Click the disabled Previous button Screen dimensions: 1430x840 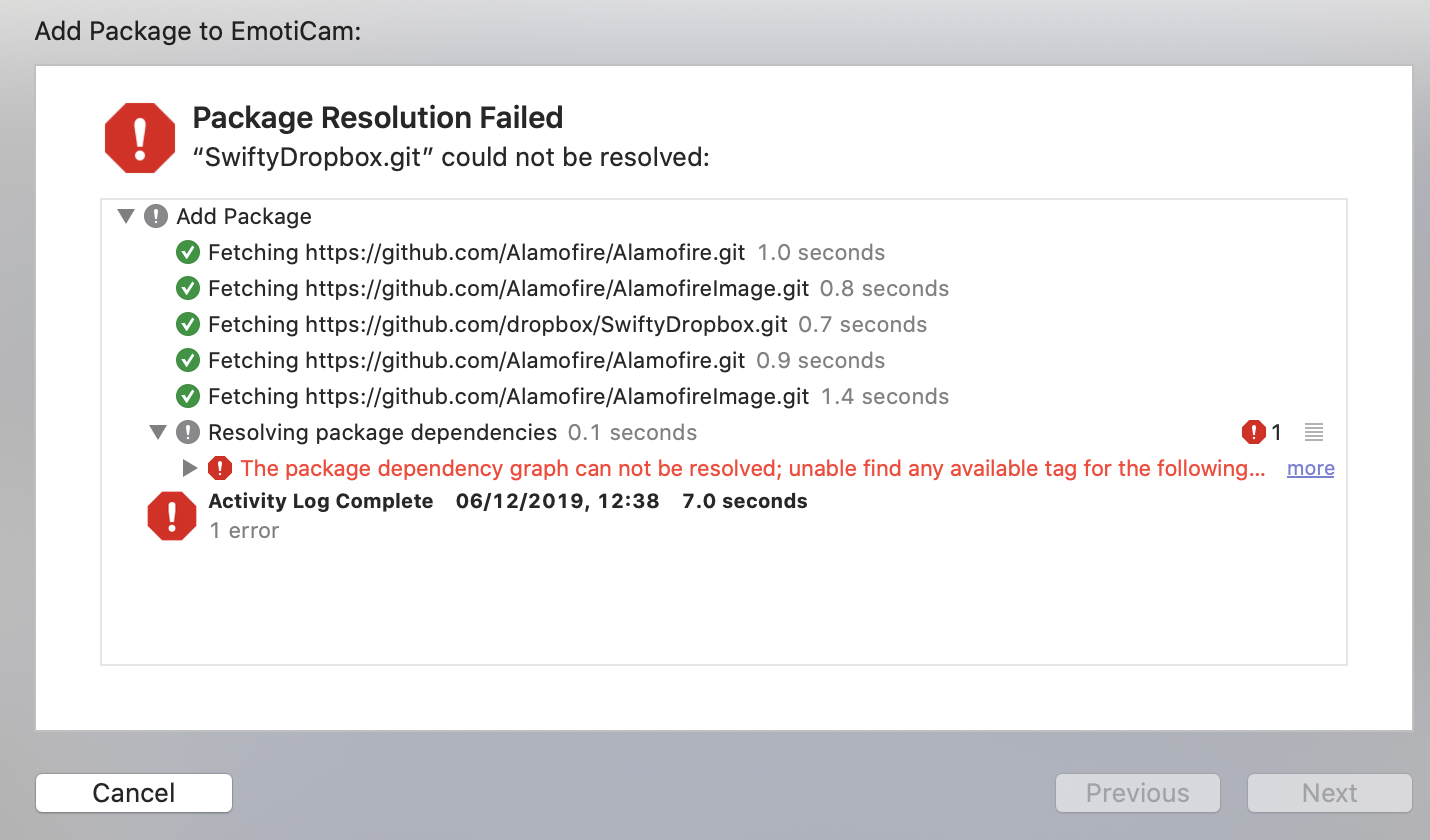point(1137,792)
